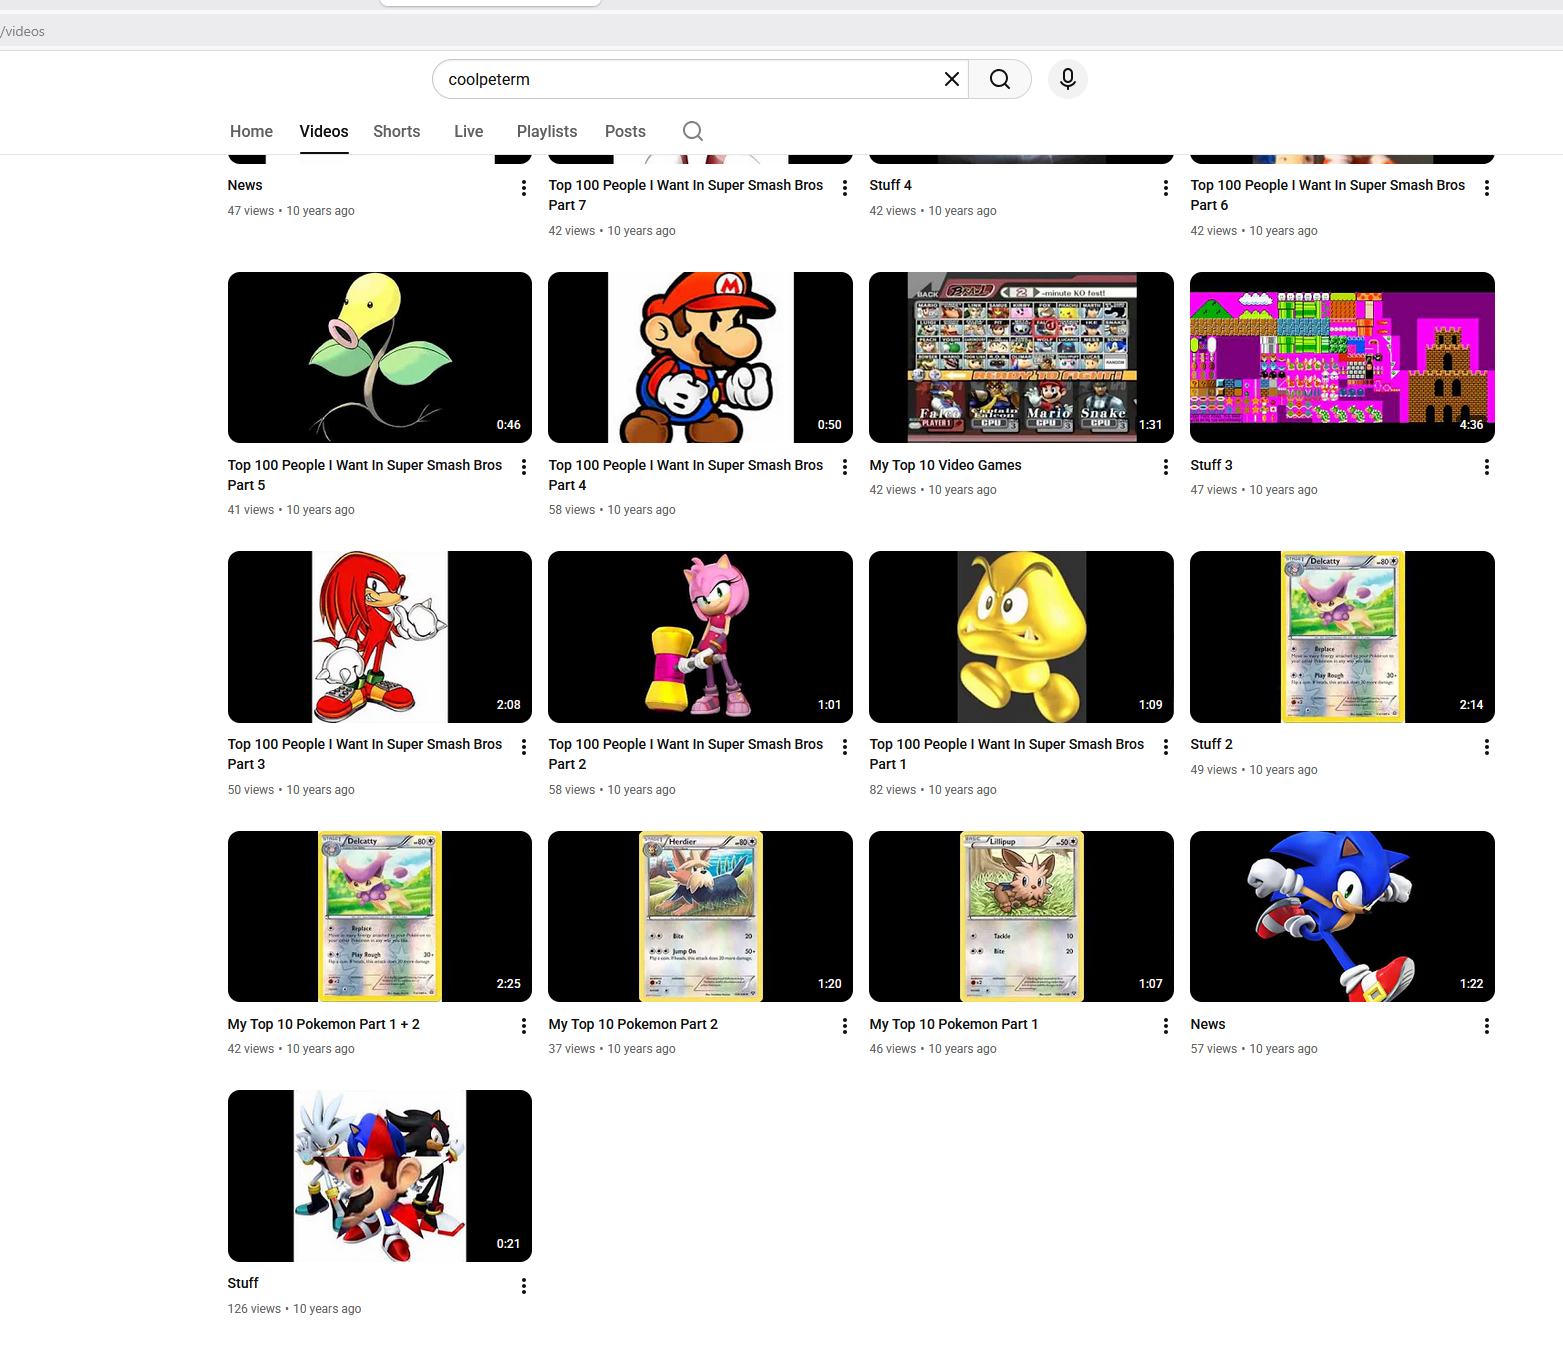Open the Live tab
The width and height of the screenshot is (1563, 1349).
pyautogui.click(x=468, y=131)
